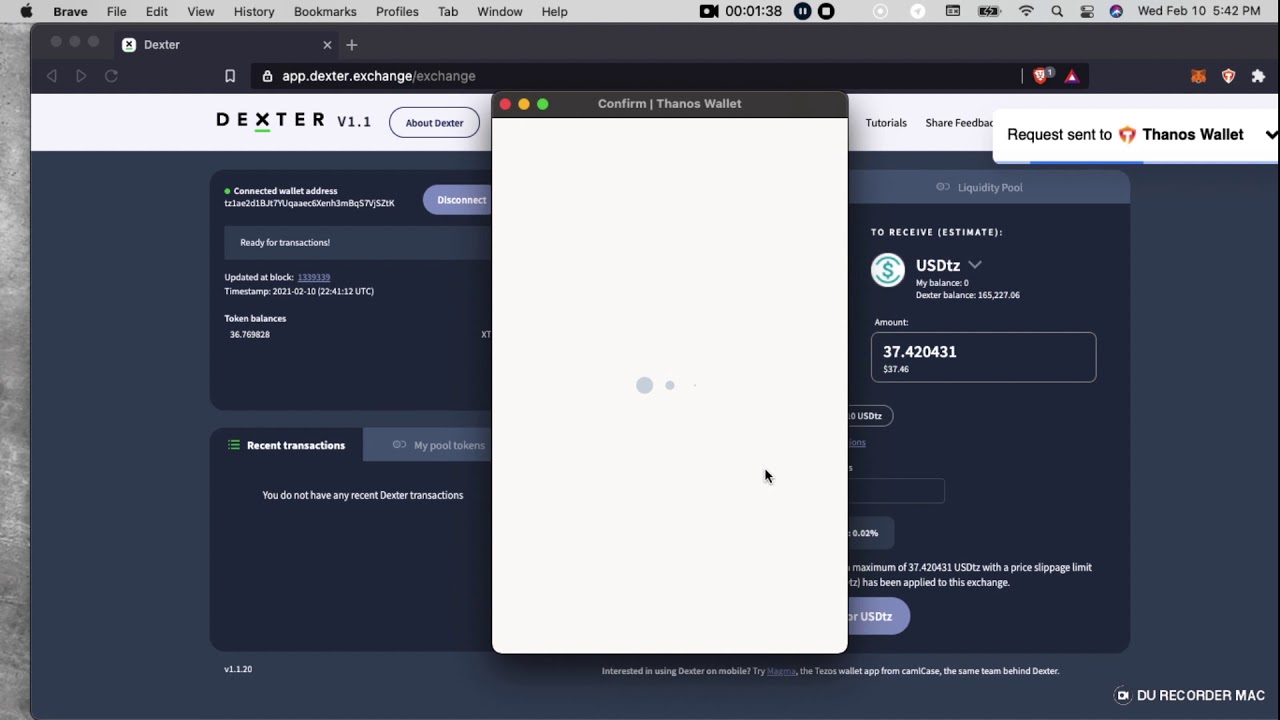
Task: Open the Thanos Wallet extension icon
Action: tap(1228, 76)
